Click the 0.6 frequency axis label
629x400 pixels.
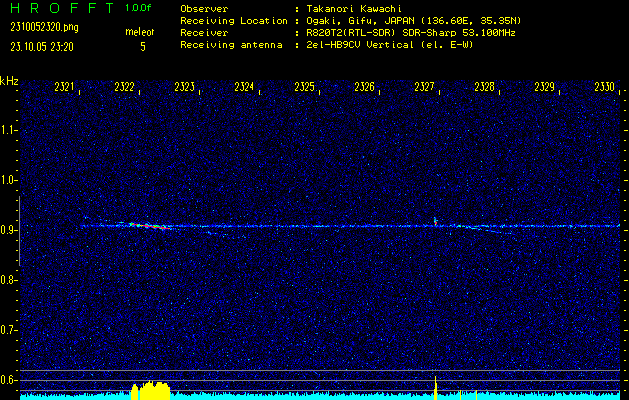point(9,379)
